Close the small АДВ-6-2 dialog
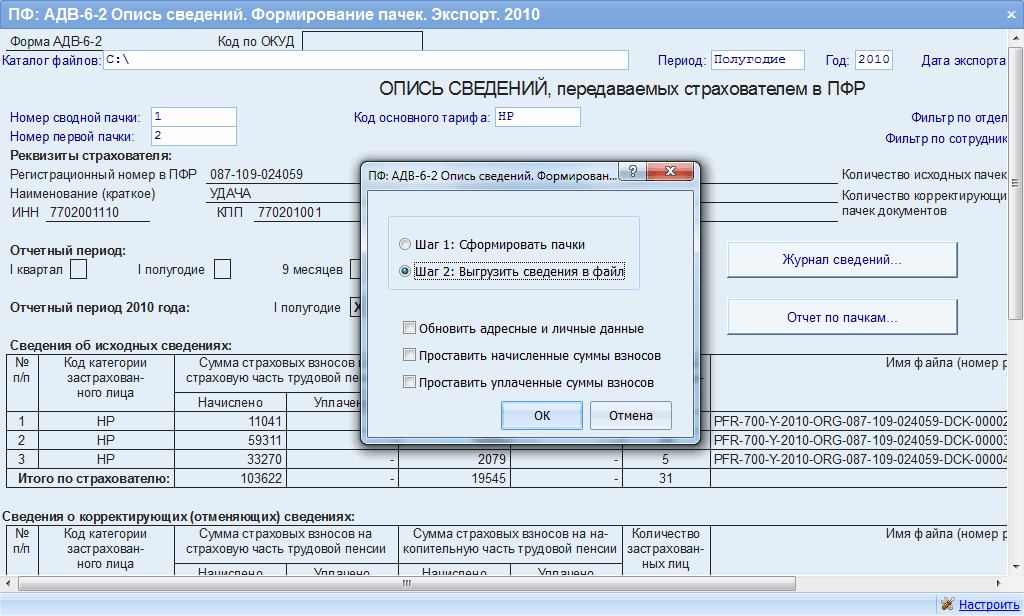 tap(670, 172)
